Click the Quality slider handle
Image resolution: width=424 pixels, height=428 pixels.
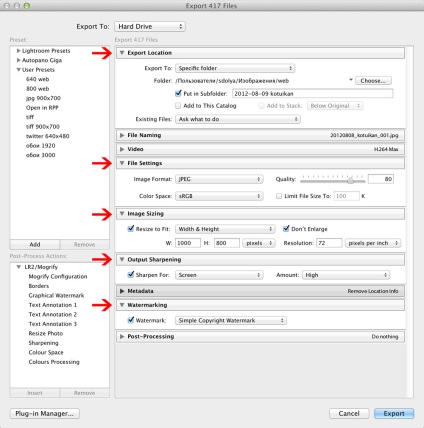tap(350, 180)
